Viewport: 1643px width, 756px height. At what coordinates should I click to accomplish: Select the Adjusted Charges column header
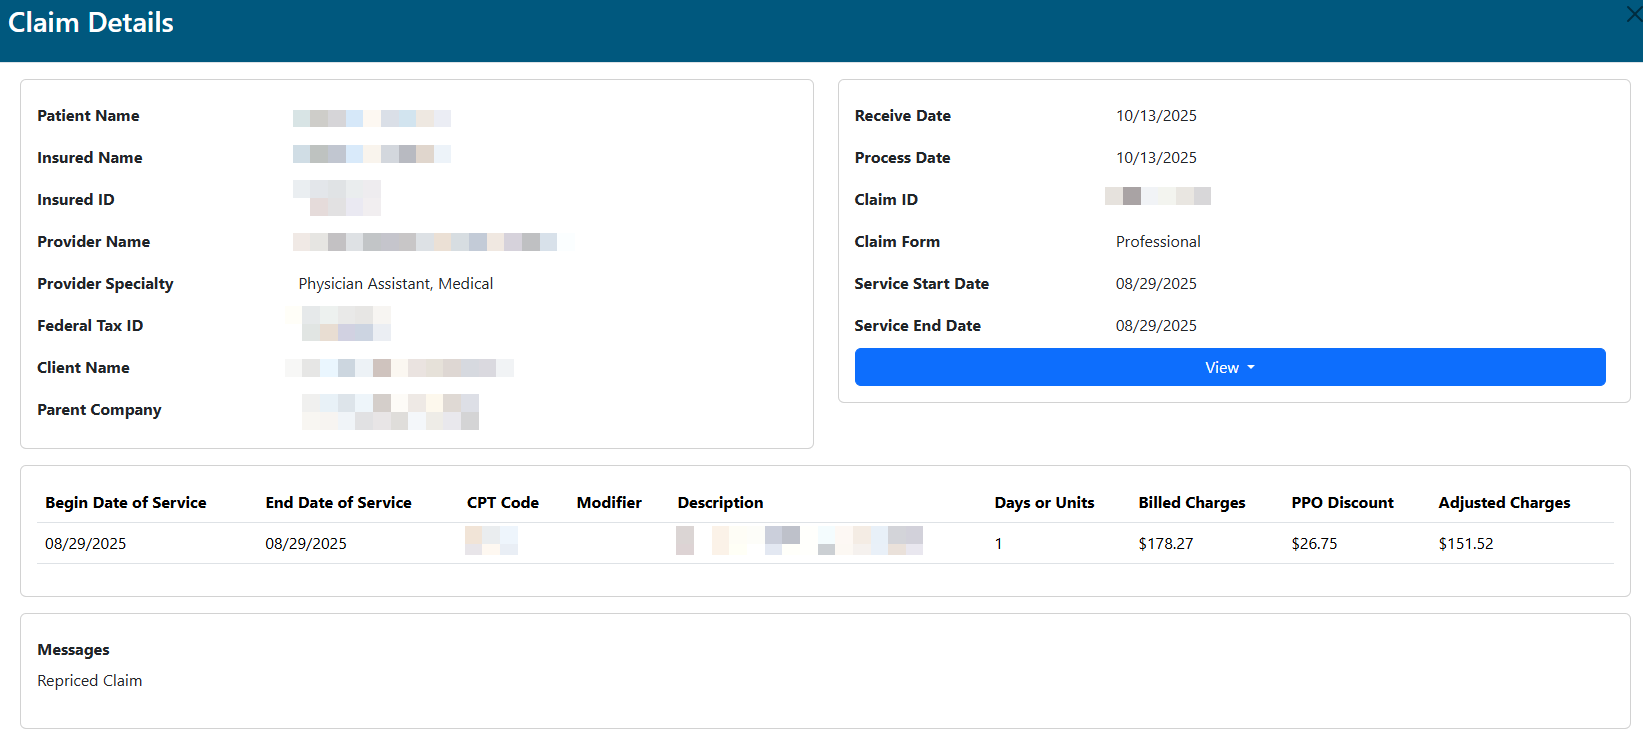click(x=1503, y=502)
